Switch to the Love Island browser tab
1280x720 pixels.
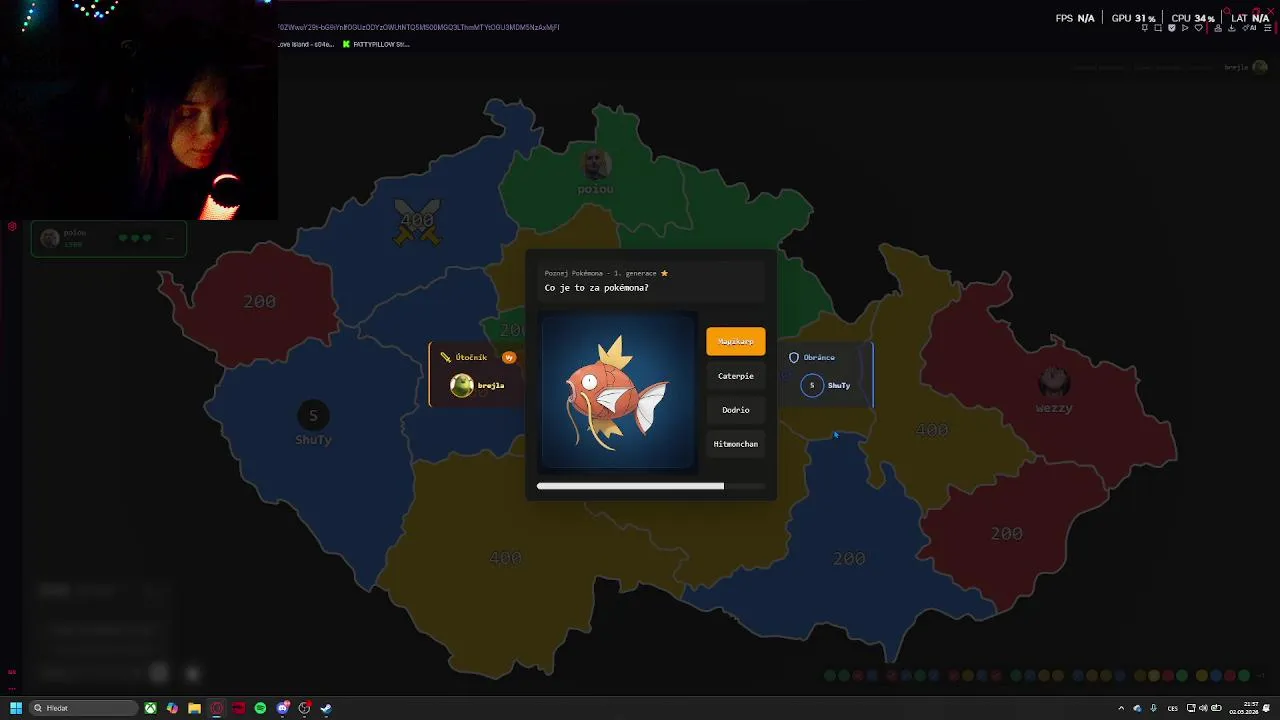click(306, 44)
